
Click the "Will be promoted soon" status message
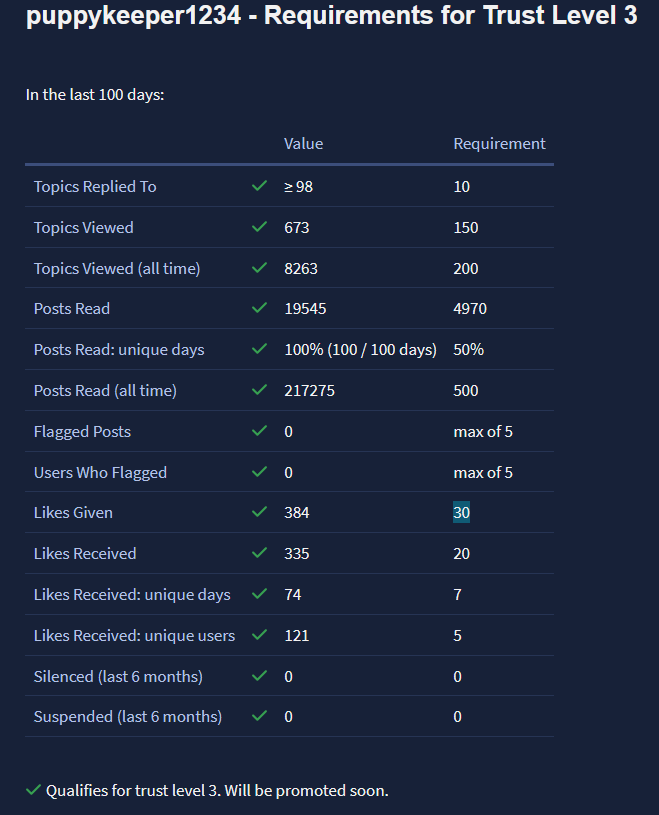click(217, 791)
